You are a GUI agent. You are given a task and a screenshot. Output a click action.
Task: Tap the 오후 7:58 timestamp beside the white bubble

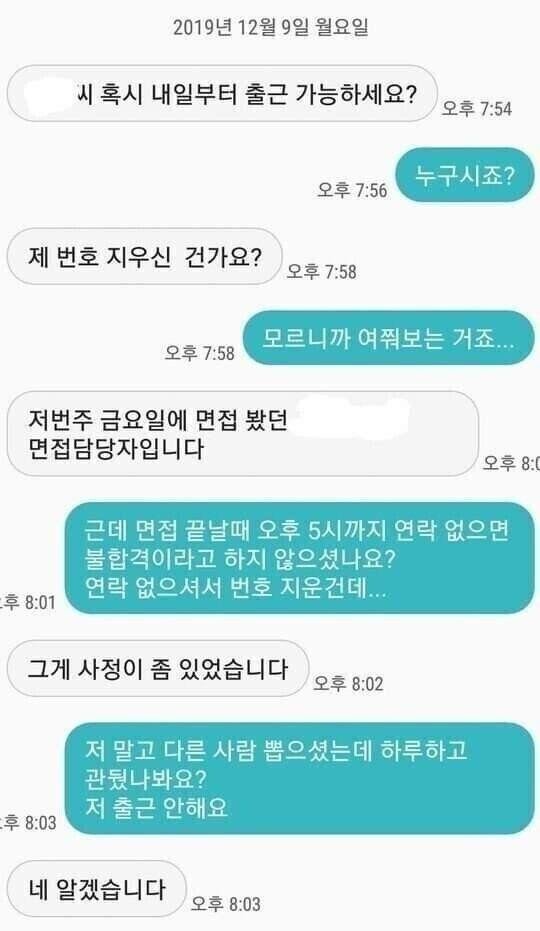coord(321,272)
